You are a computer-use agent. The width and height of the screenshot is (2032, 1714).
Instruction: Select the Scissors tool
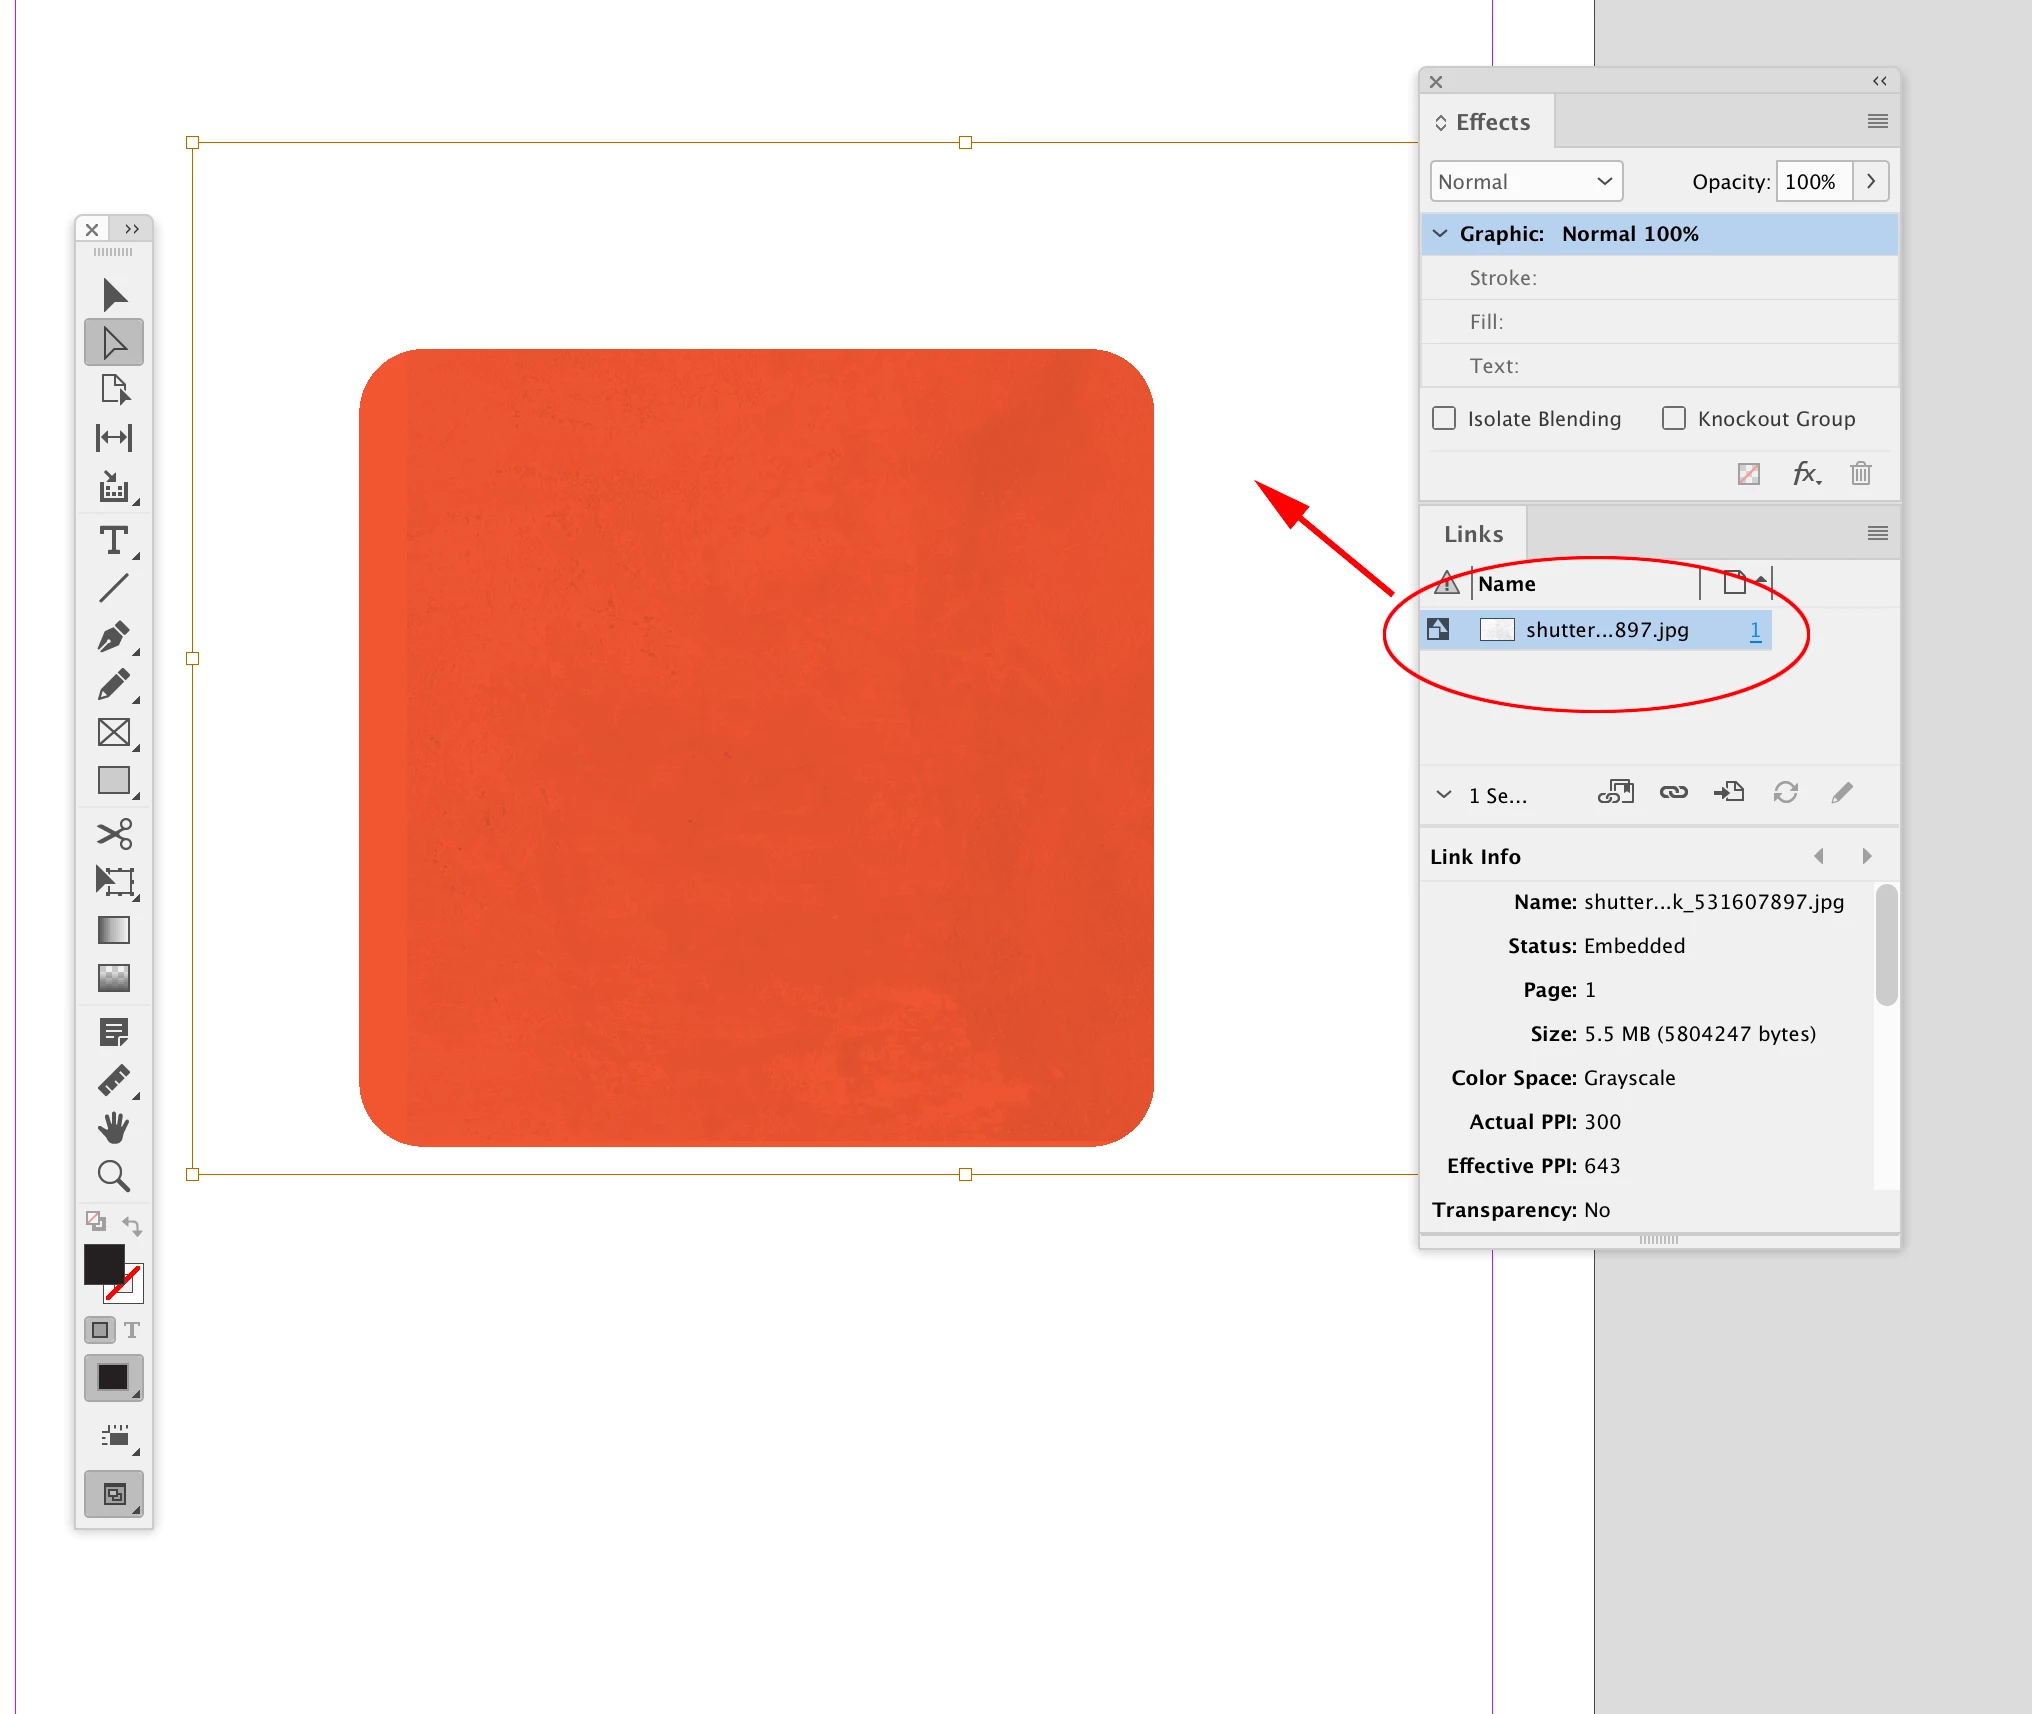[113, 833]
